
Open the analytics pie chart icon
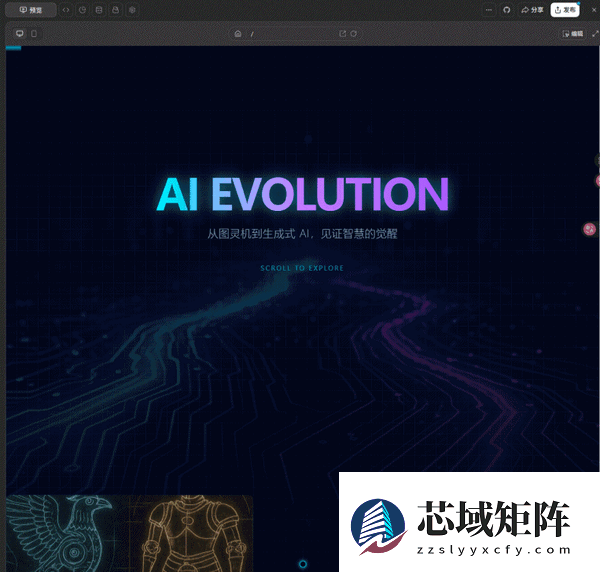click(82, 10)
